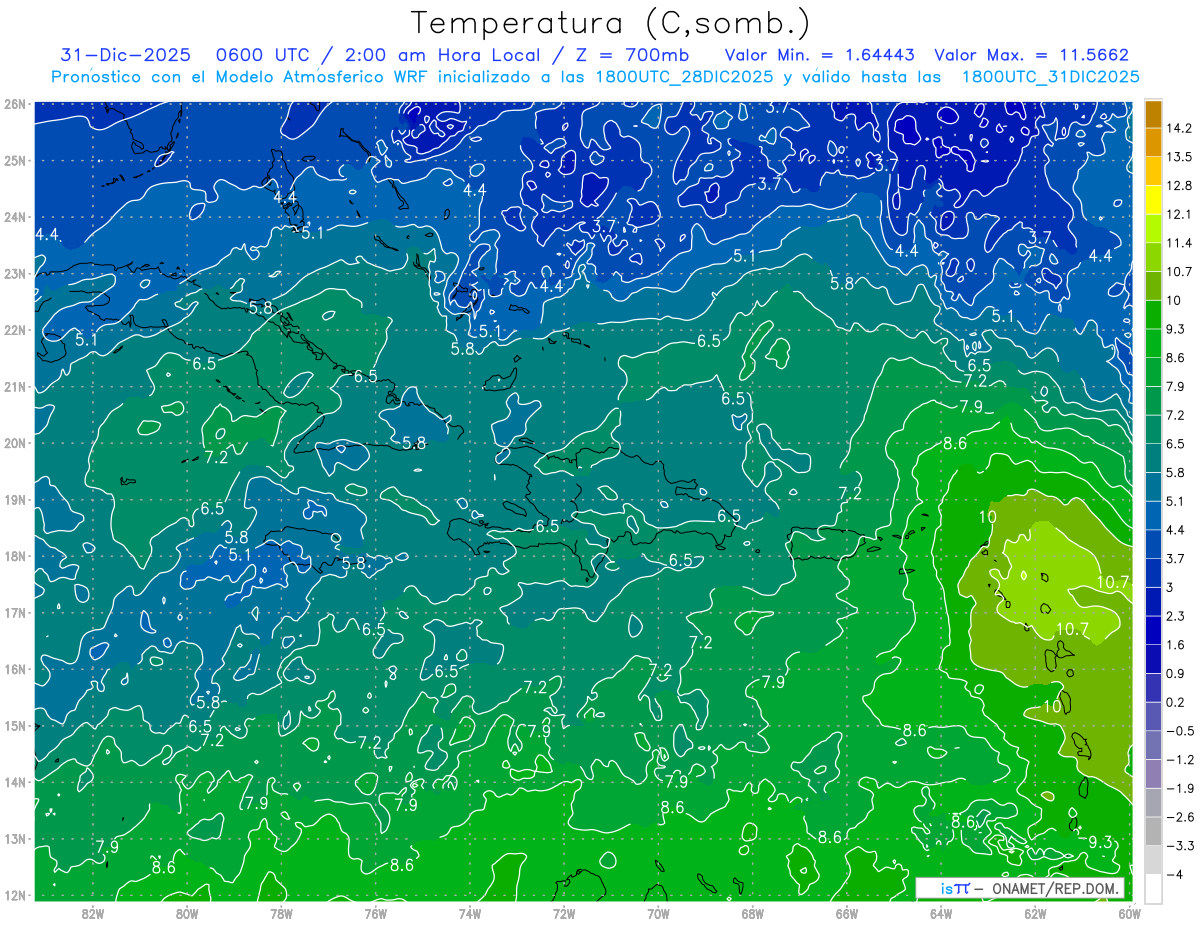Click the "24N" latitude axis label

pos(15,217)
